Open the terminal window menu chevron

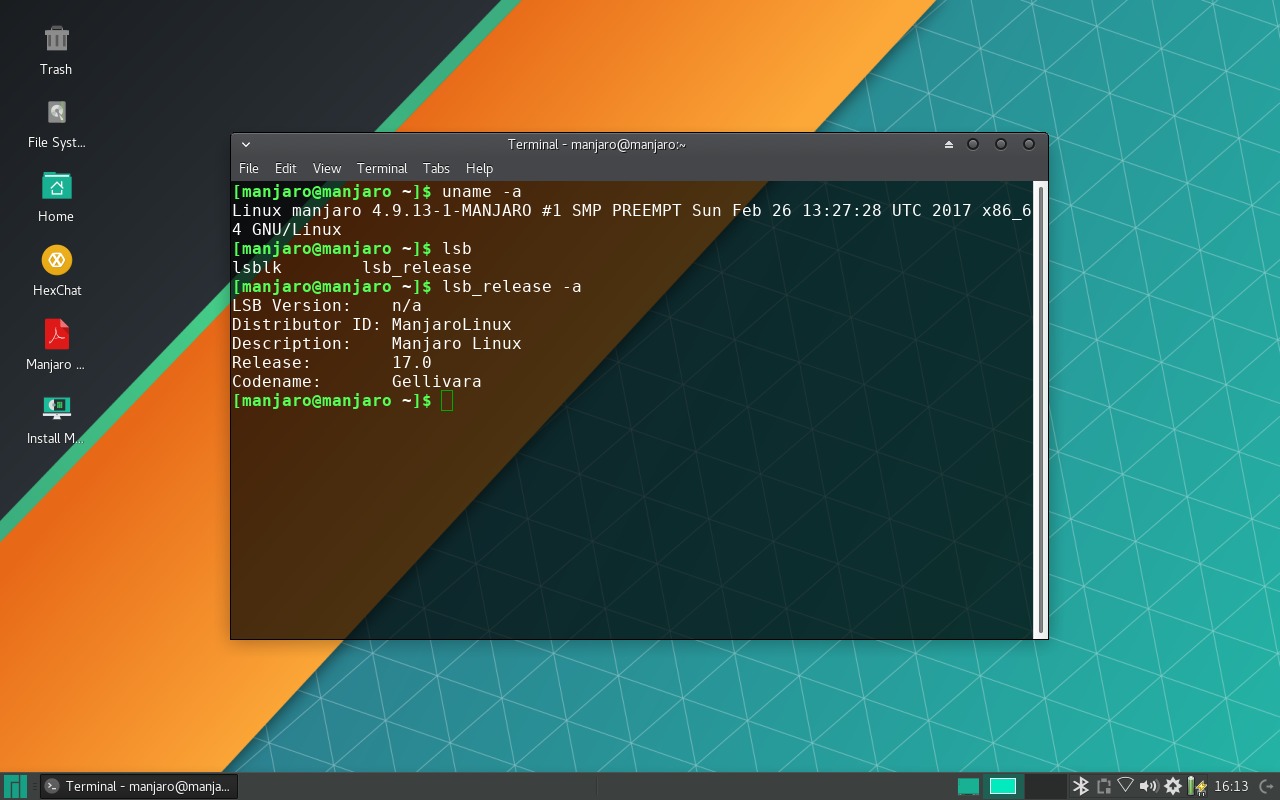point(246,144)
